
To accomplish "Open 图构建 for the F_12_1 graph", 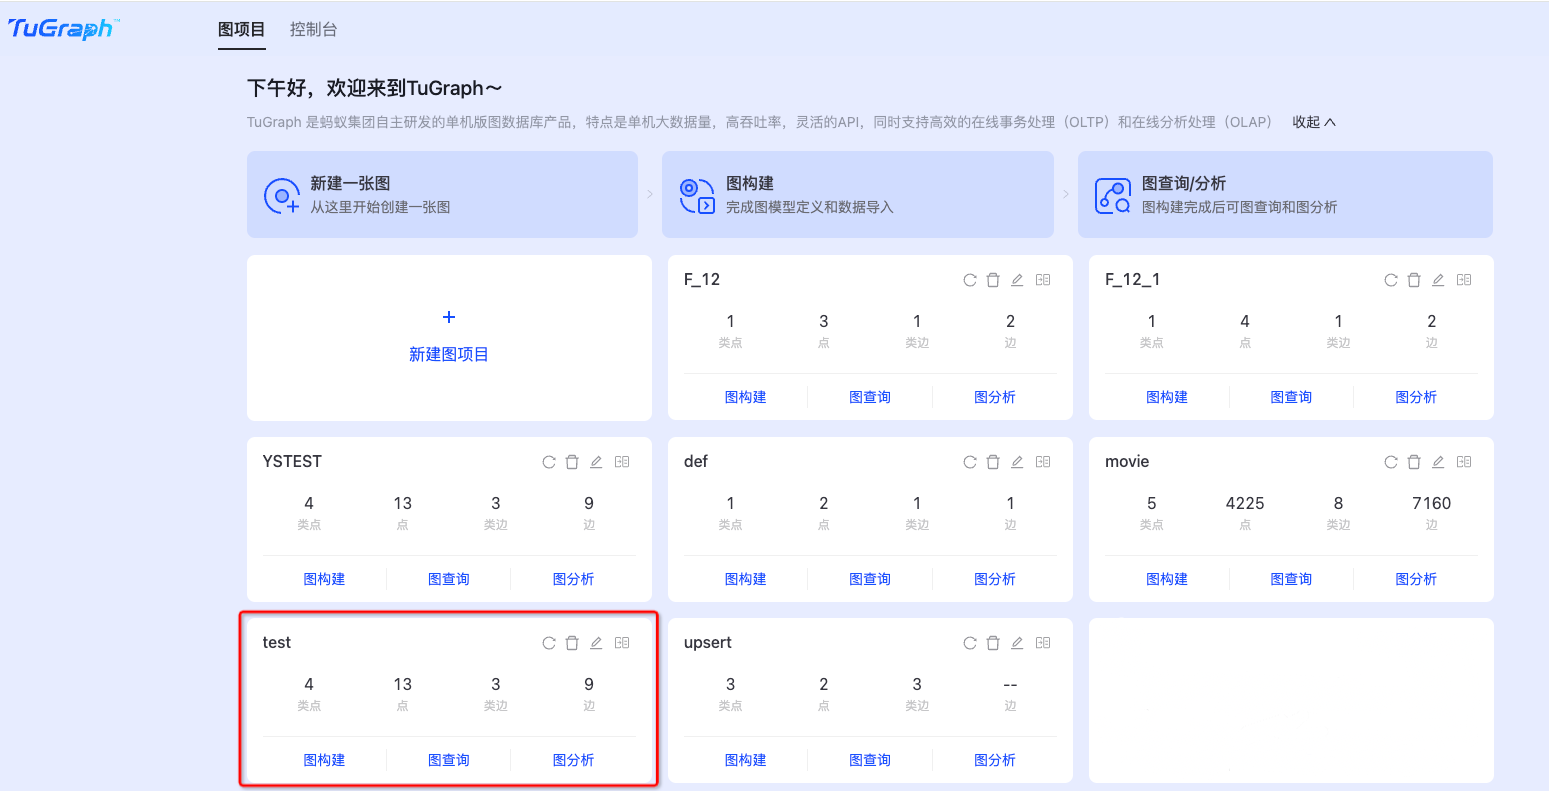I will pos(1167,397).
